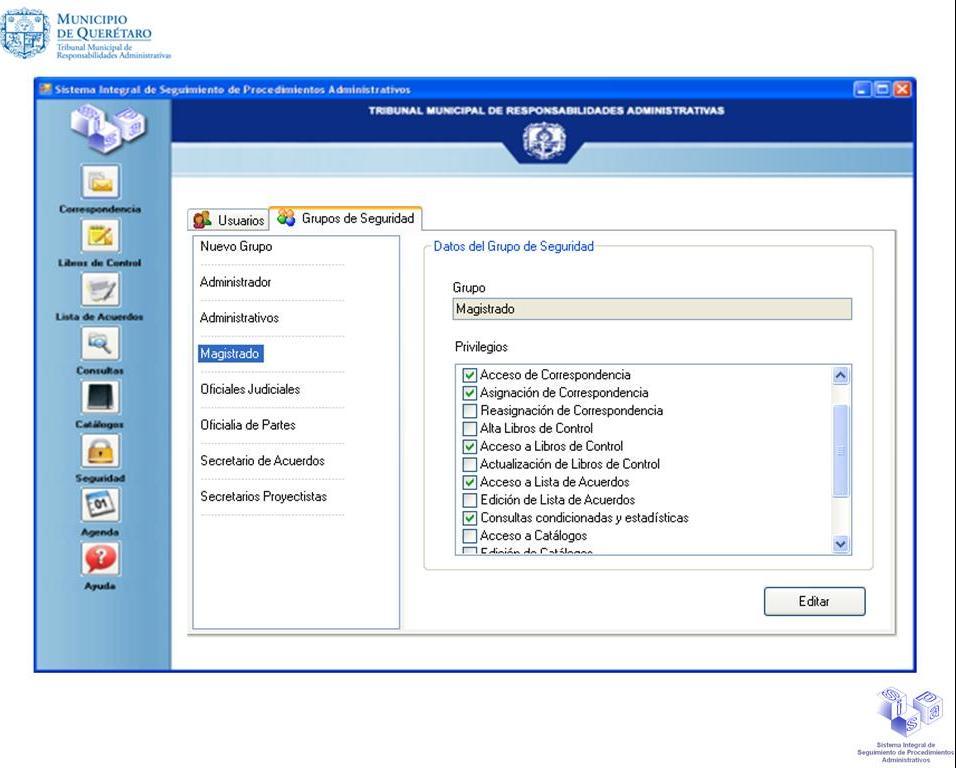Maximize the application window
Viewport: 956px width, 768px height.
[x=882, y=90]
